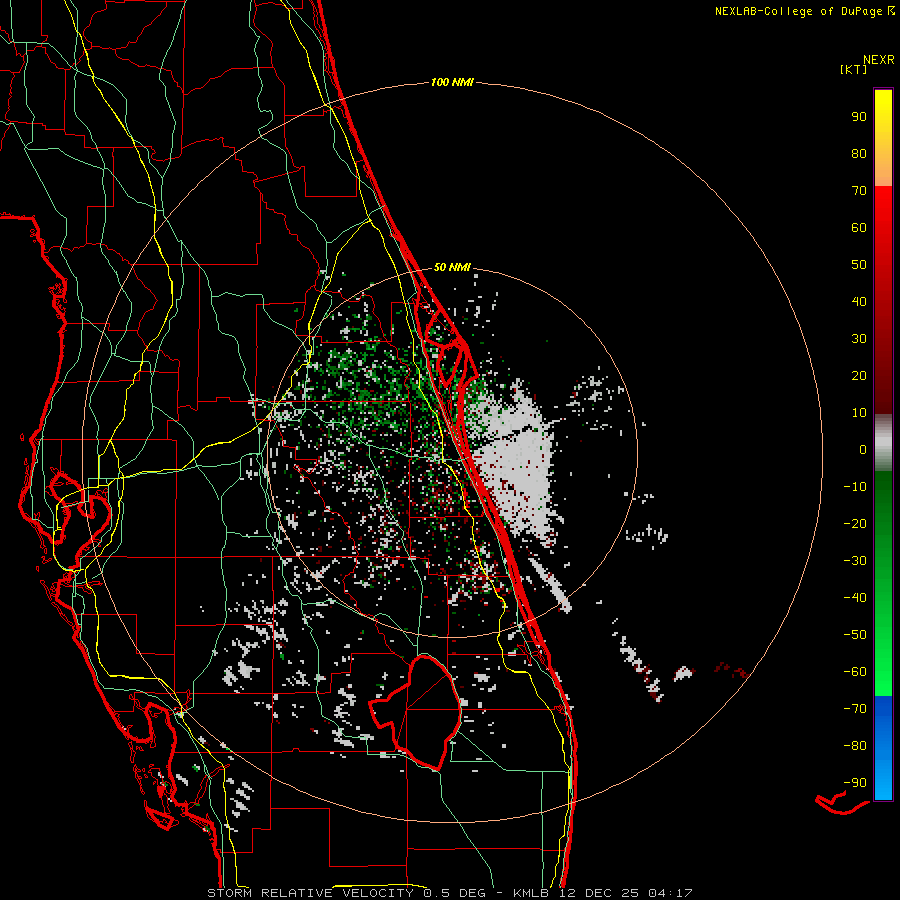The image size is (900, 900).
Task: Click the 40 value on velocity scale
Action: click(859, 301)
